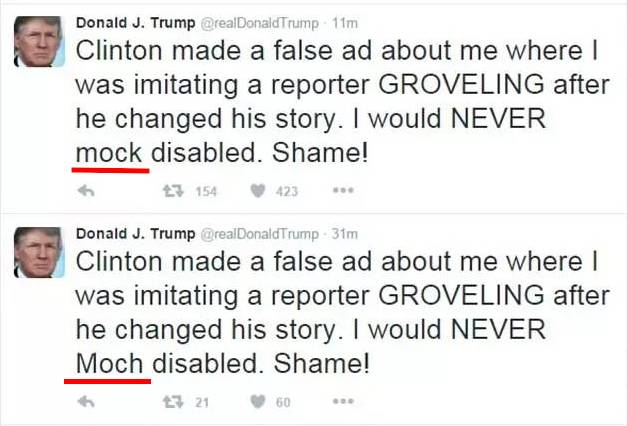This screenshot has width=627, height=426.
Task: Open the 31m timestamp link
Action: (x=345, y=234)
